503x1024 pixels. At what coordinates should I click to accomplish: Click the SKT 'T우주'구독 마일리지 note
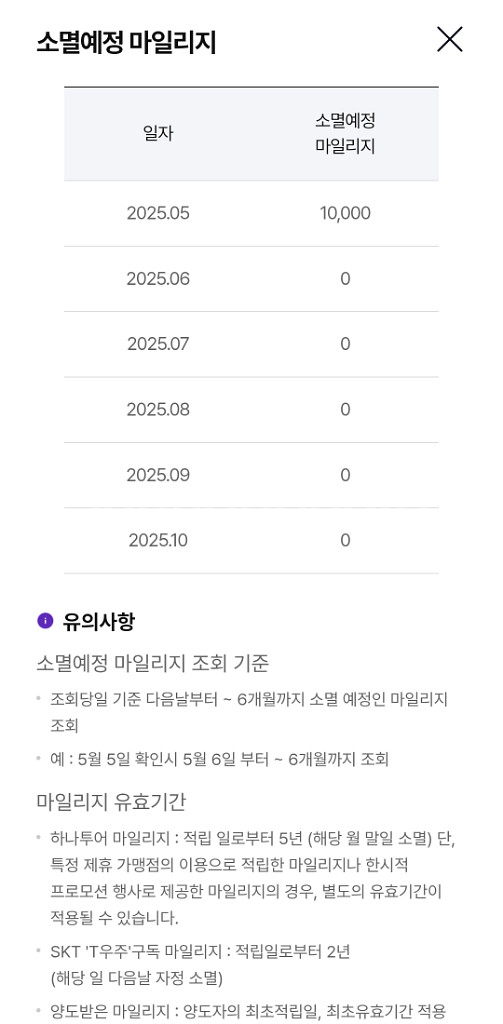click(200, 965)
